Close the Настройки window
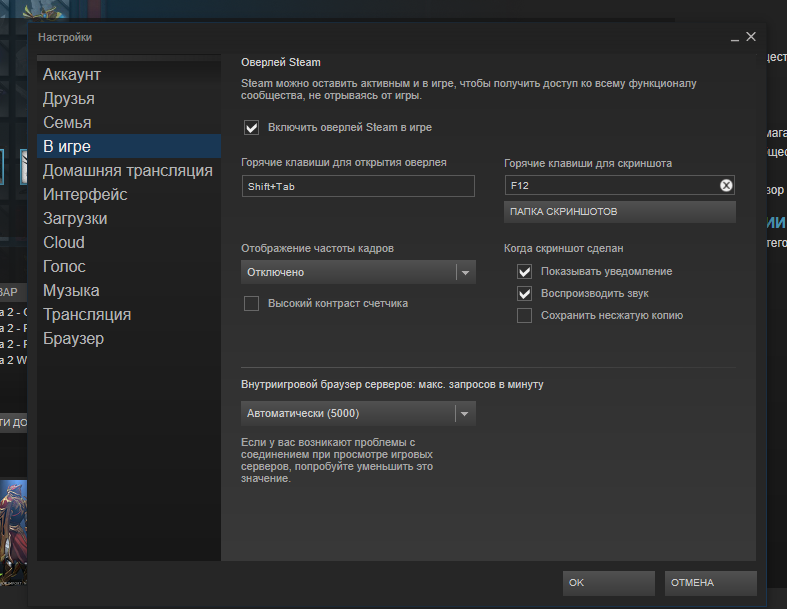Image resolution: width=787 pixels, height=609 pixels. [x=751, y=37]
